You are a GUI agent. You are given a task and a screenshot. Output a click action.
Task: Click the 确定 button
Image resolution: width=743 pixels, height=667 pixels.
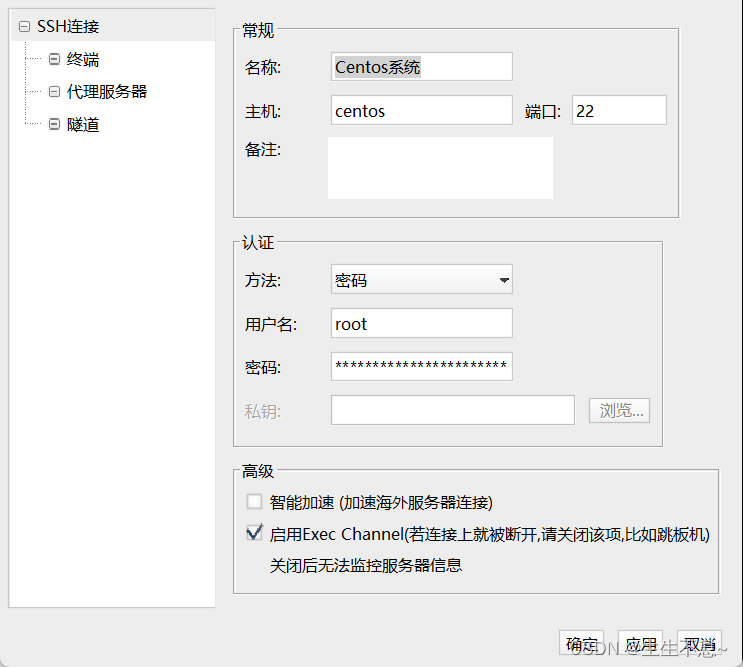[581, 643]
